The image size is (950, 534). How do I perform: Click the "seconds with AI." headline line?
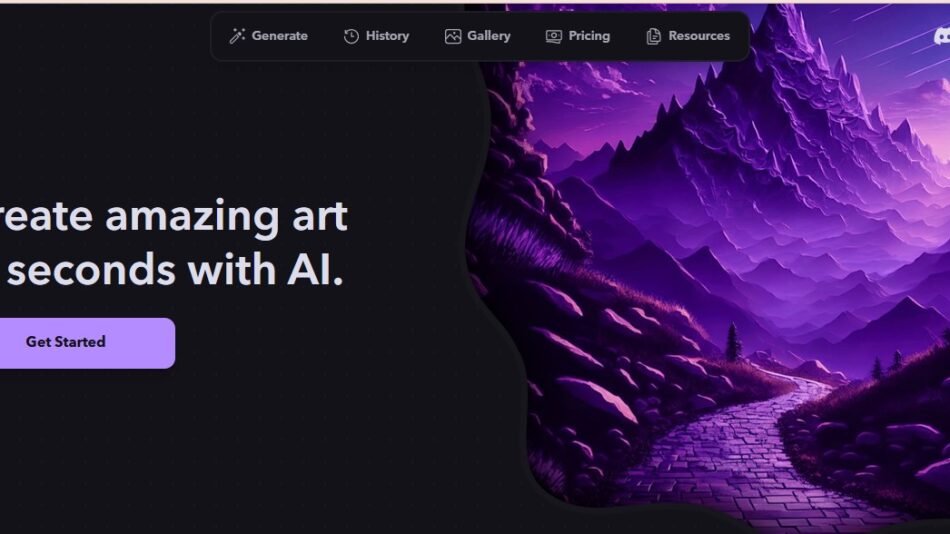(x=174, y=270)
